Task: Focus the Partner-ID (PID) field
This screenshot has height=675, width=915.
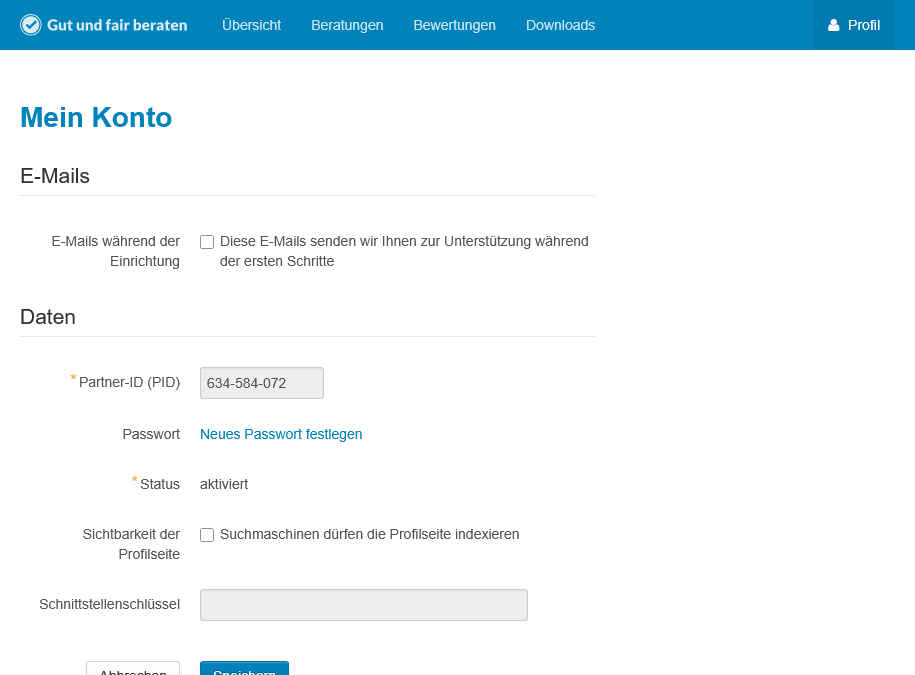Action: coord(262,383)
